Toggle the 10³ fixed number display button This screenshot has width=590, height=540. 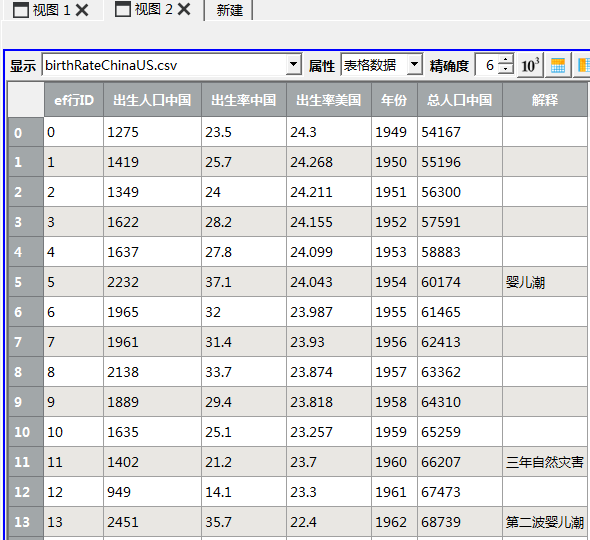pyautogui.click(x=530, y=65)
